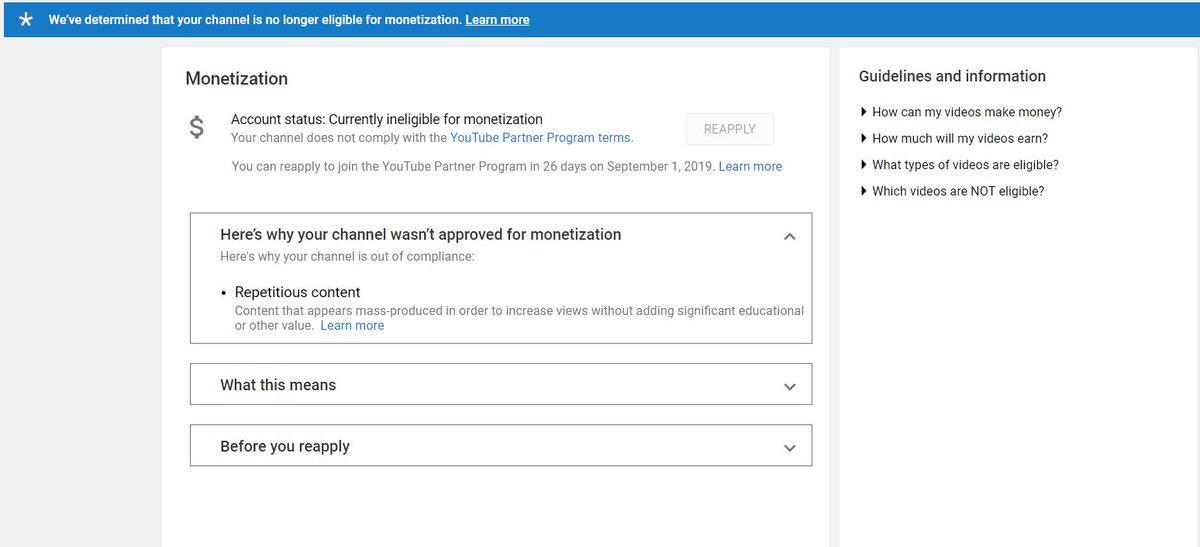Click Account status: Currently ineligible text
The image size is (1200, 547).
point(387,119)
